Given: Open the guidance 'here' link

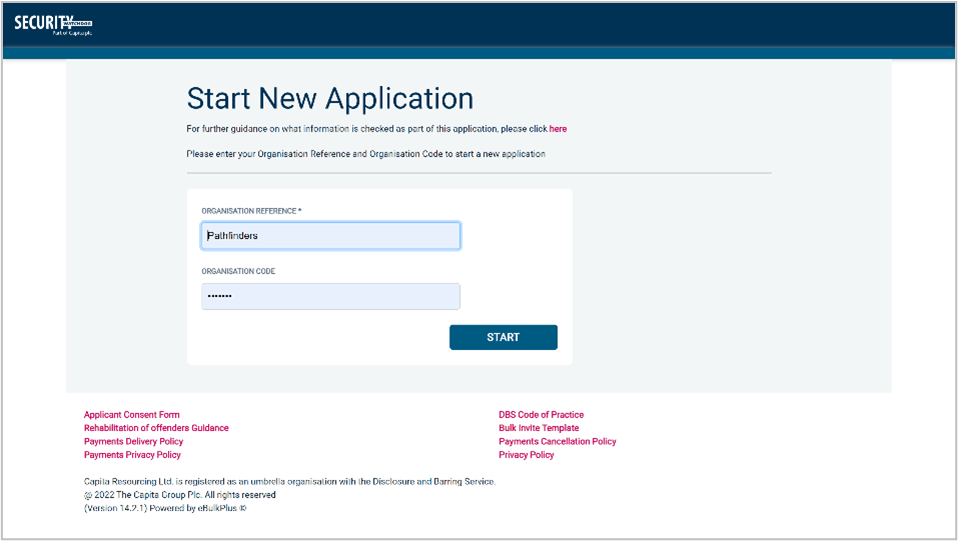Looking at the screenshot, I should [x=558, y=129].
